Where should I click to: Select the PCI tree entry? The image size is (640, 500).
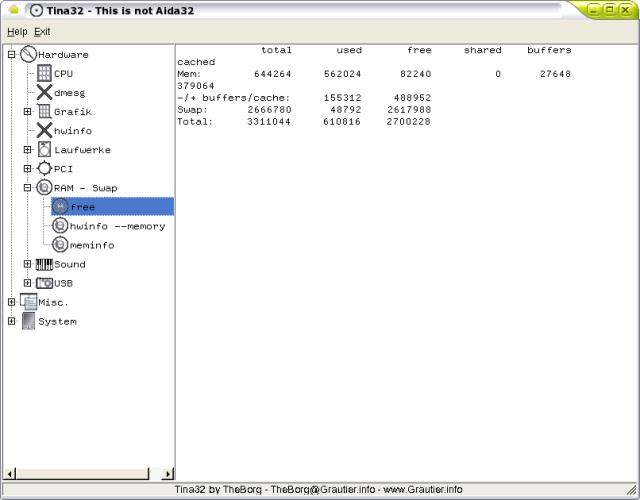[63, 169]
